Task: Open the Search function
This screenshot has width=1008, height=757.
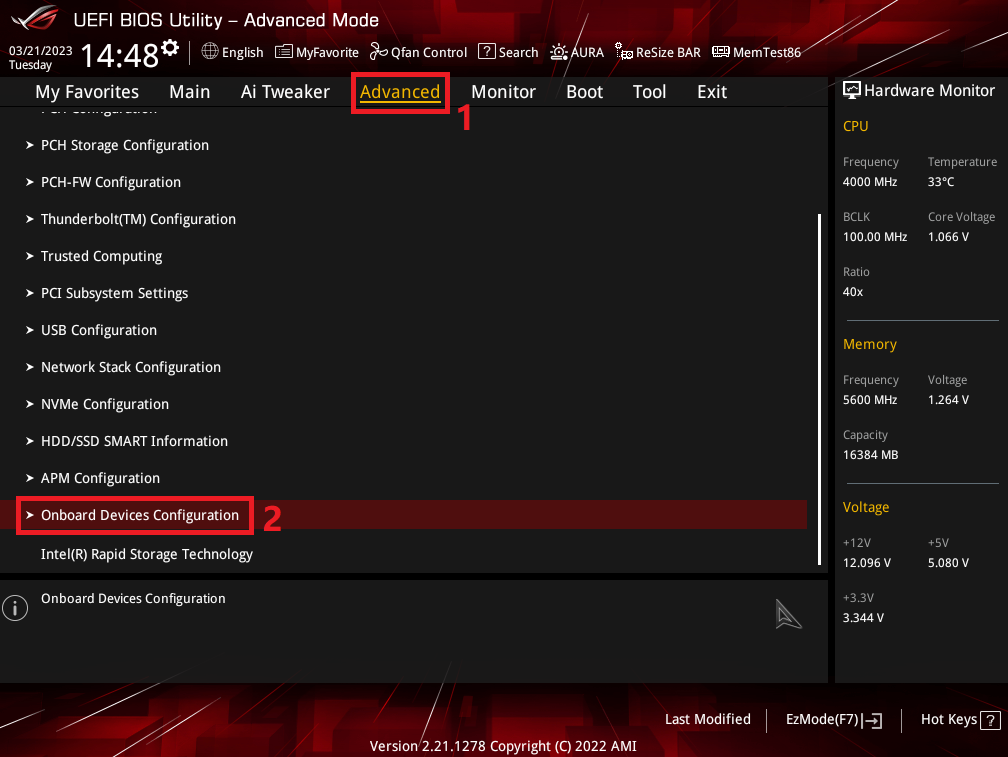Action: click(508, 52)
